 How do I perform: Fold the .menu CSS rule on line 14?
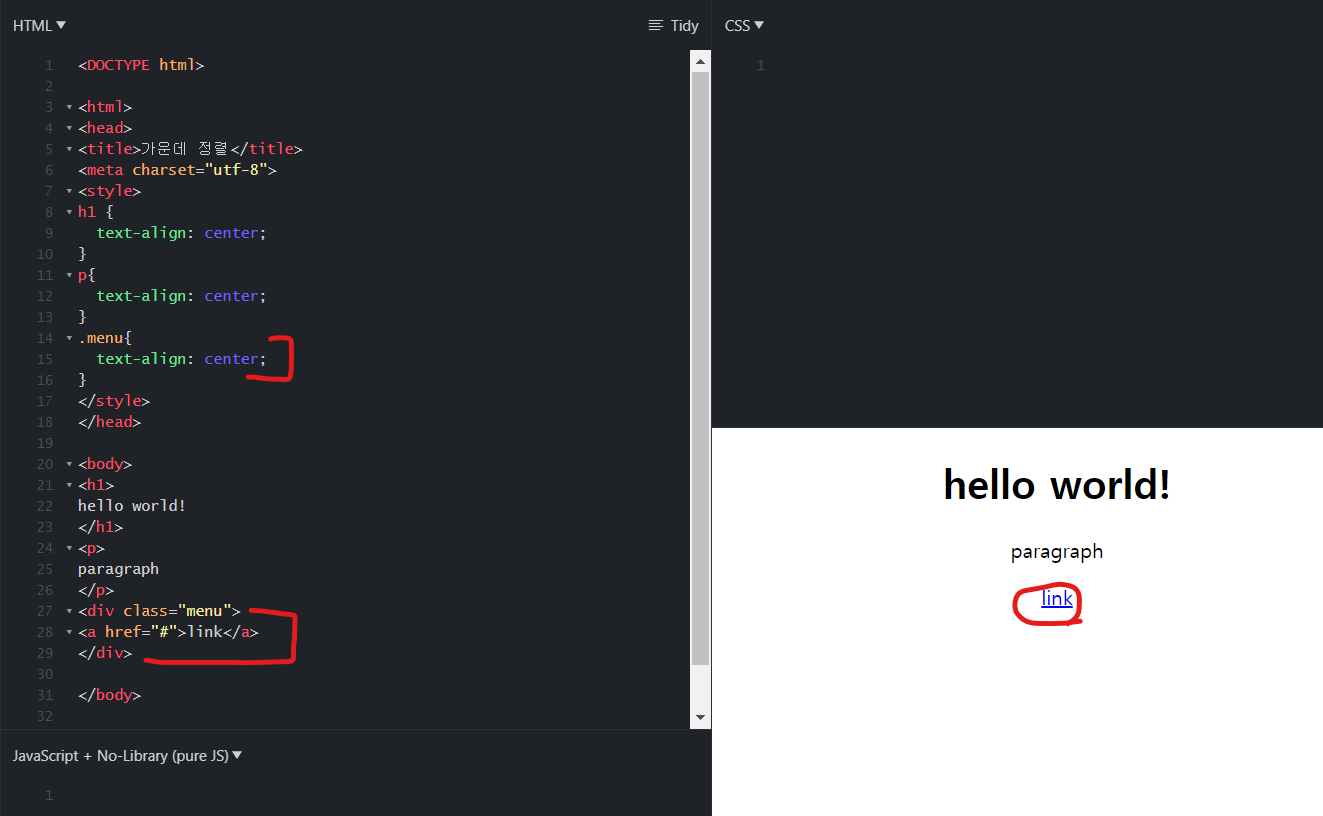point(69,338)
